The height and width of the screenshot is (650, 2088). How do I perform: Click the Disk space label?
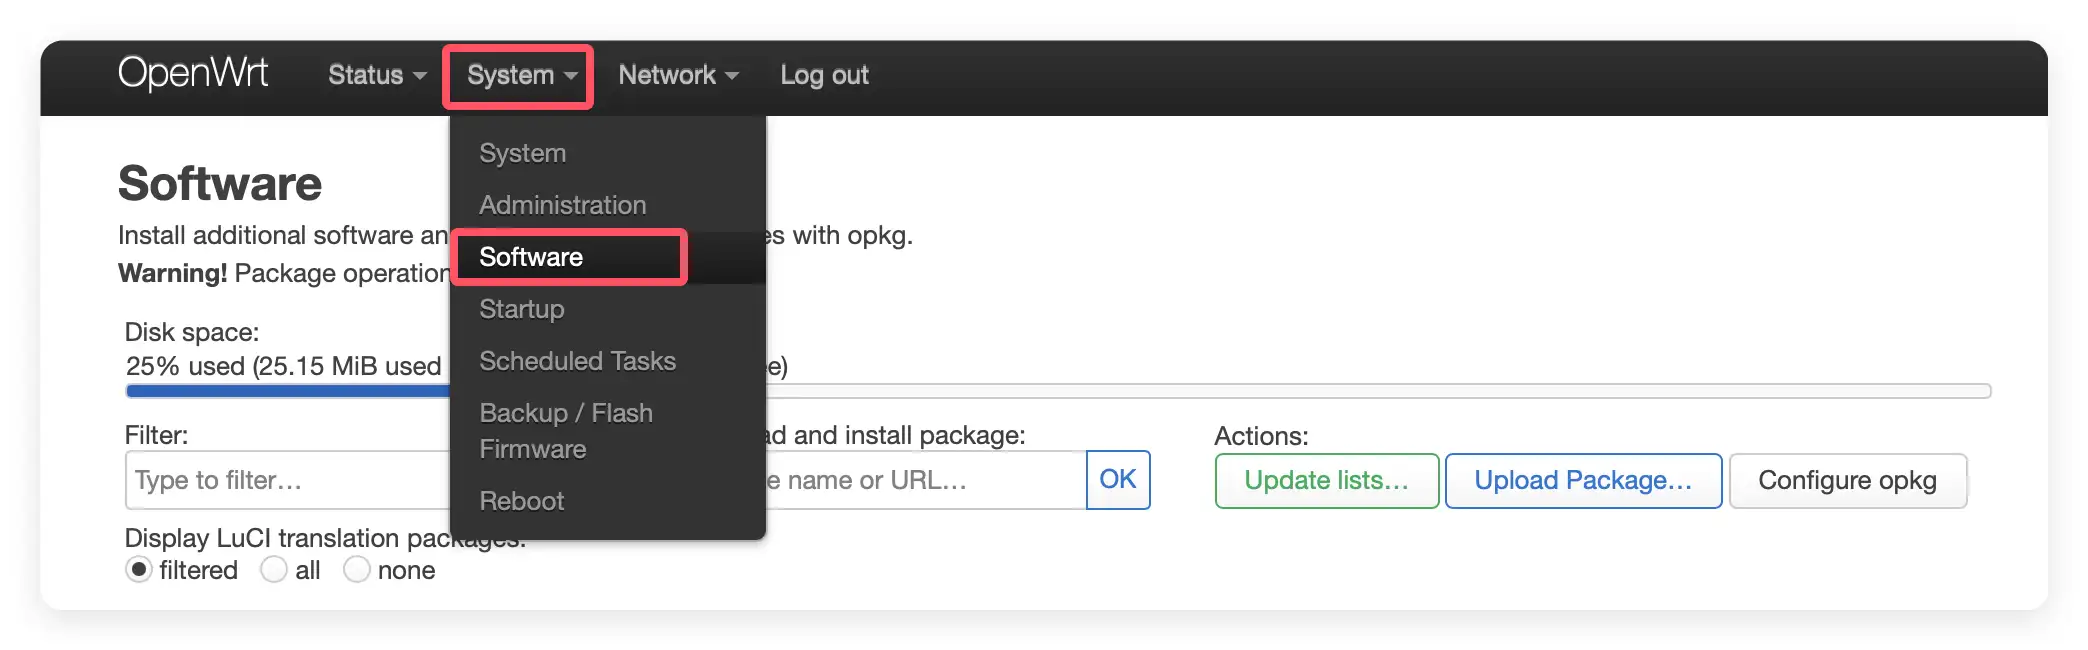pyautogui.click(x=192, y=332)
